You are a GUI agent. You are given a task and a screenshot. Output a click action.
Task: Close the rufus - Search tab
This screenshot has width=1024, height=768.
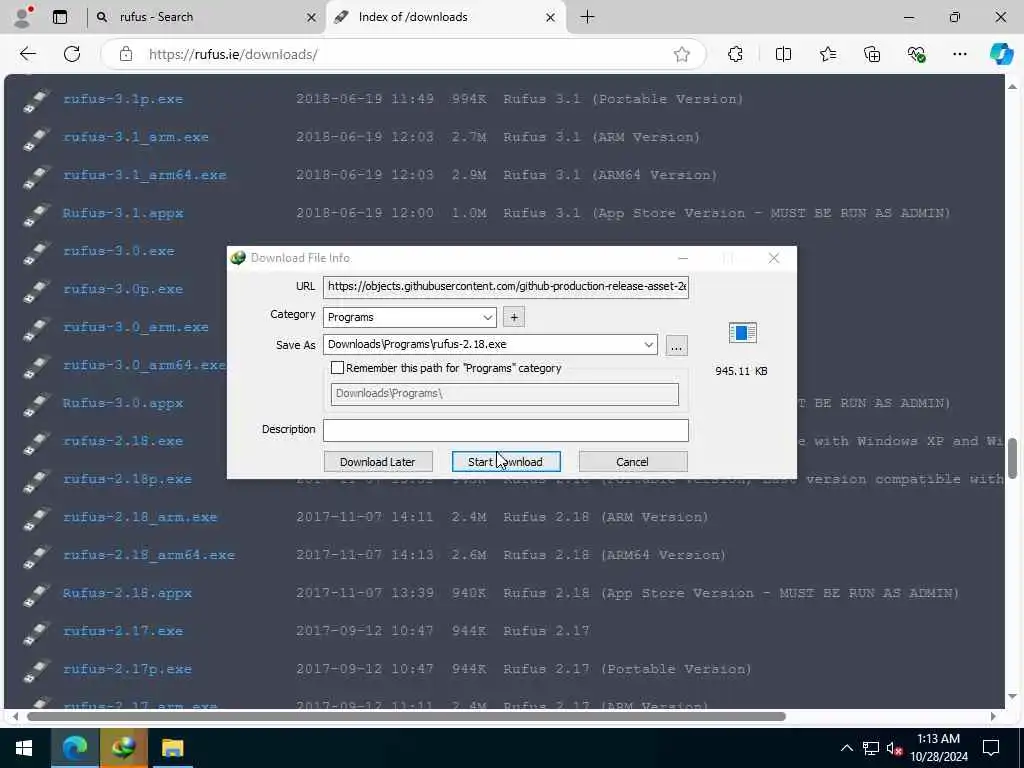click(x=312, y=18)
